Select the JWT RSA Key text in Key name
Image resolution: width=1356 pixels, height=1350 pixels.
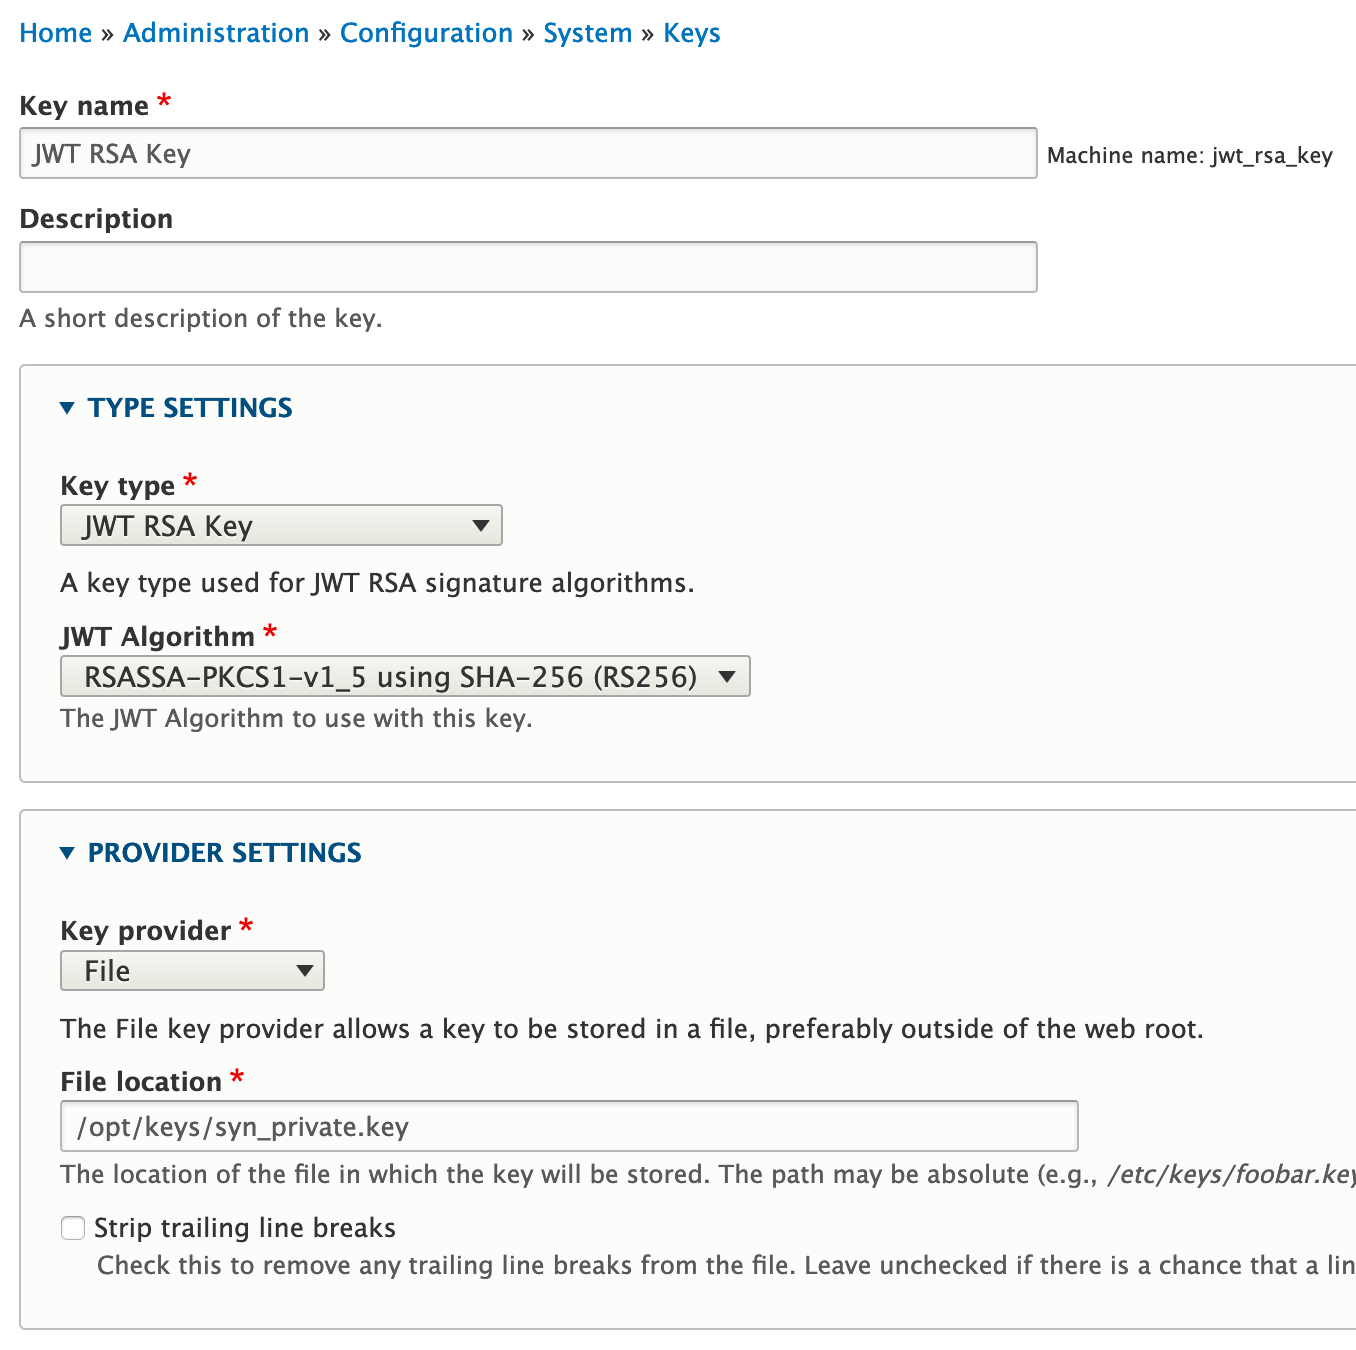[110, 153]
